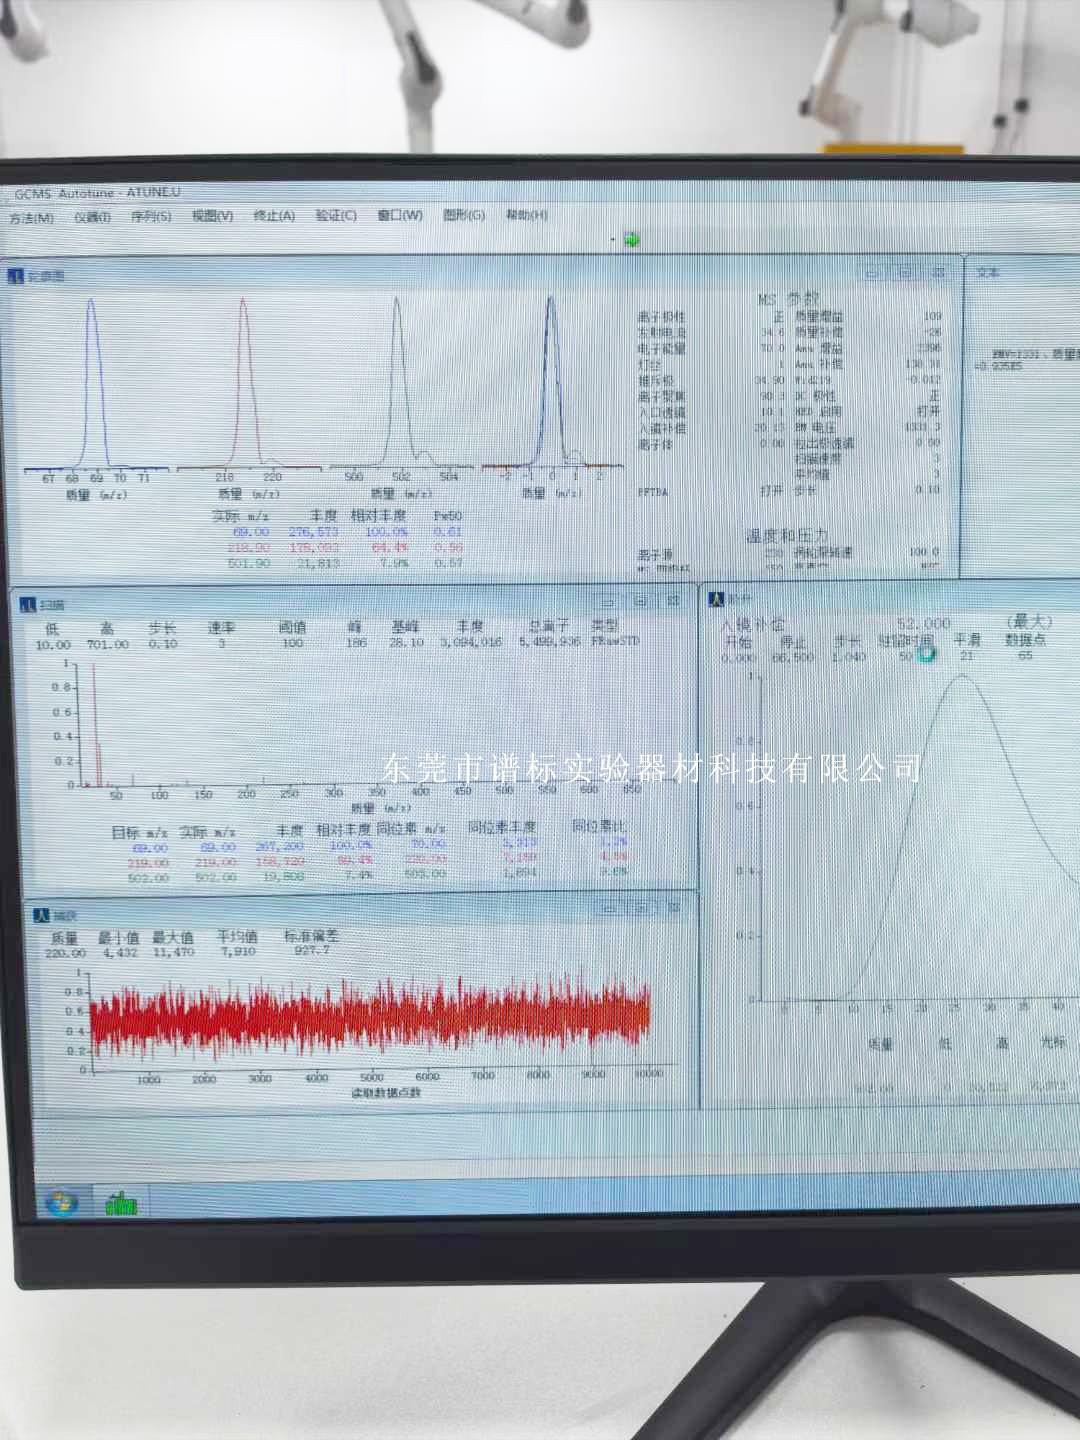Image resolution: width=1080 pixels, height=1440 pixels.
Task: Open the 验证(C) menu
Action: click(x=336, y=215)
